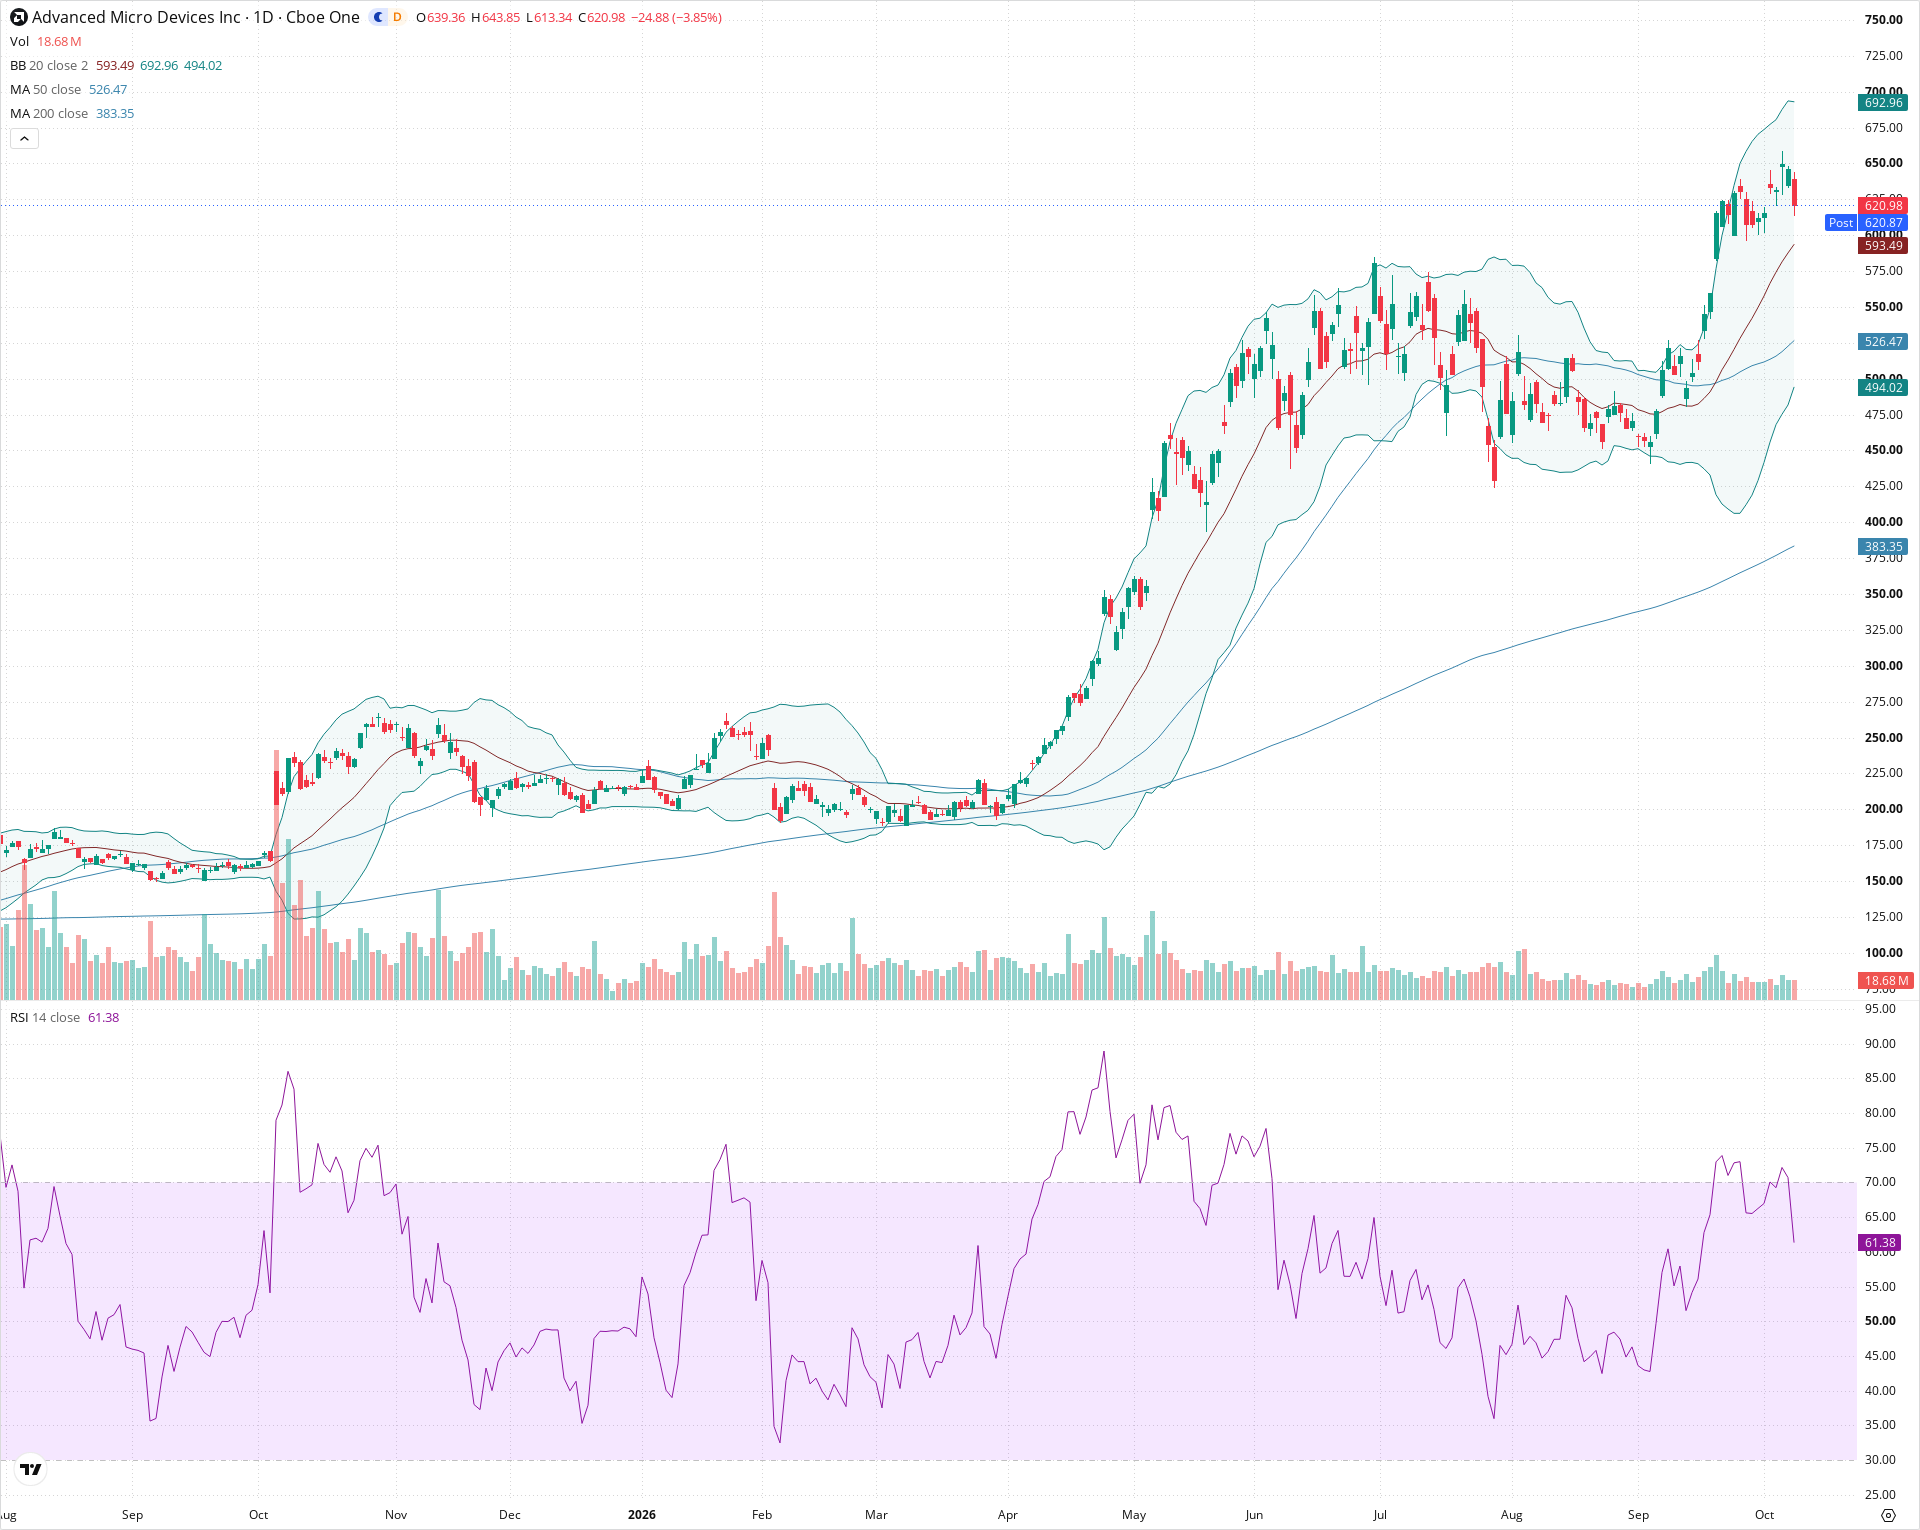Select the MA 200 close legend
The height and width of the screenshot is (1530, 1920).
tap(72, 114)
